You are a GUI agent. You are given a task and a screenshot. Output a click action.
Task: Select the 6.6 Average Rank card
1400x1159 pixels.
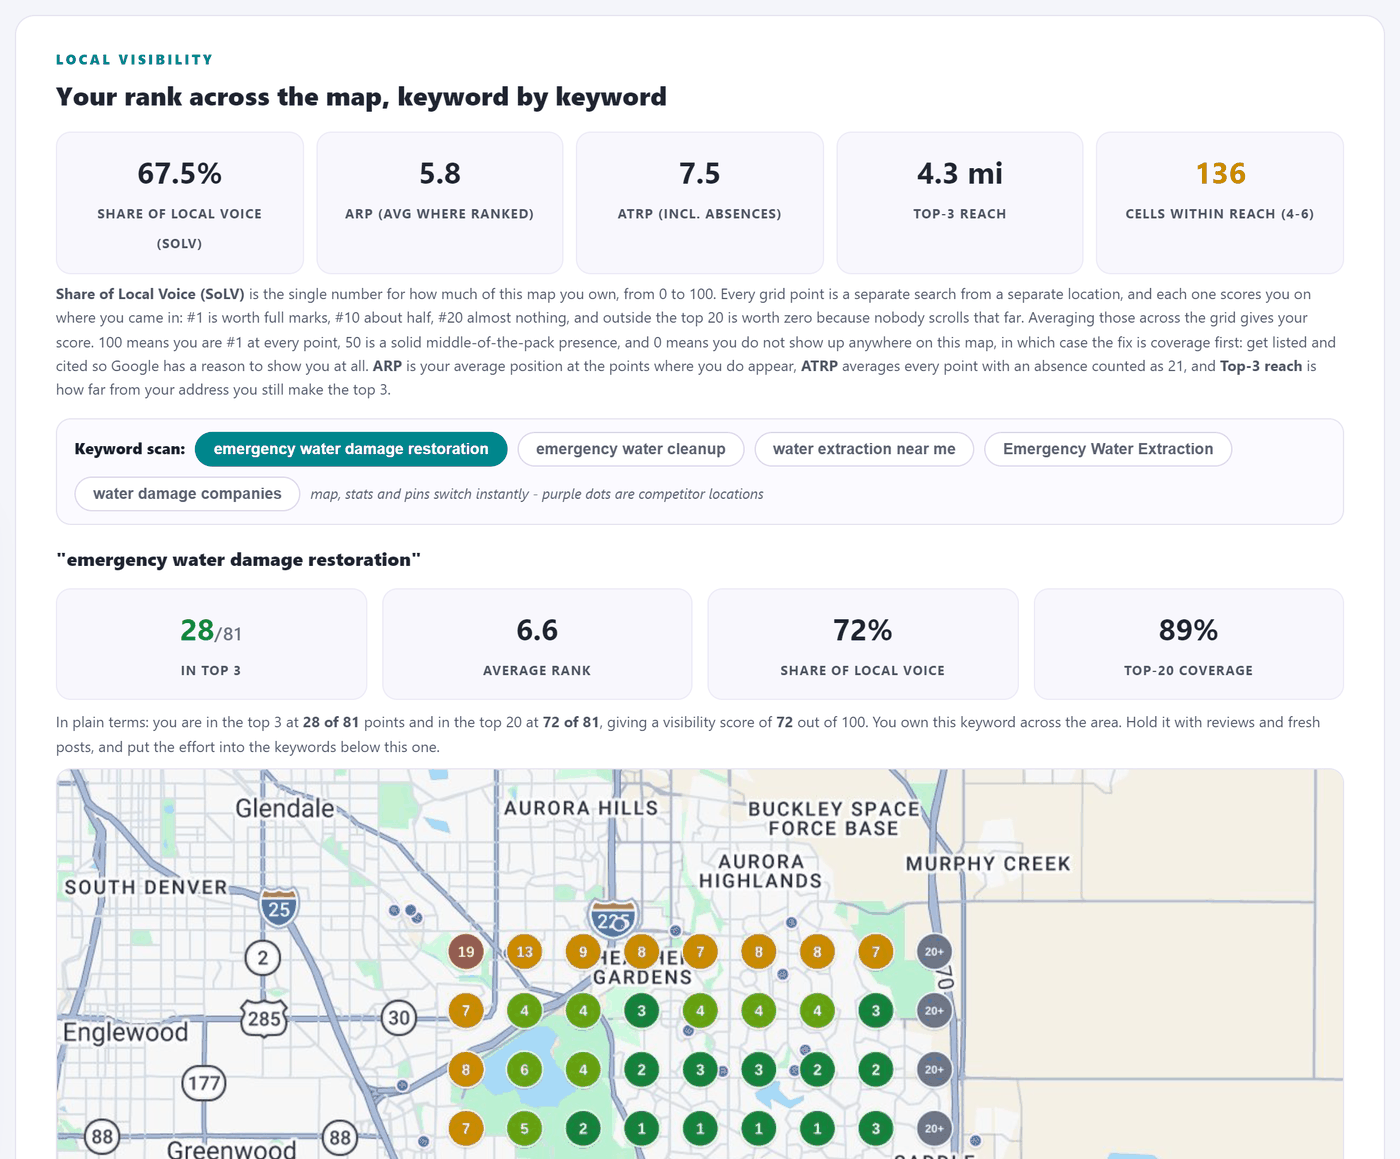537,644
